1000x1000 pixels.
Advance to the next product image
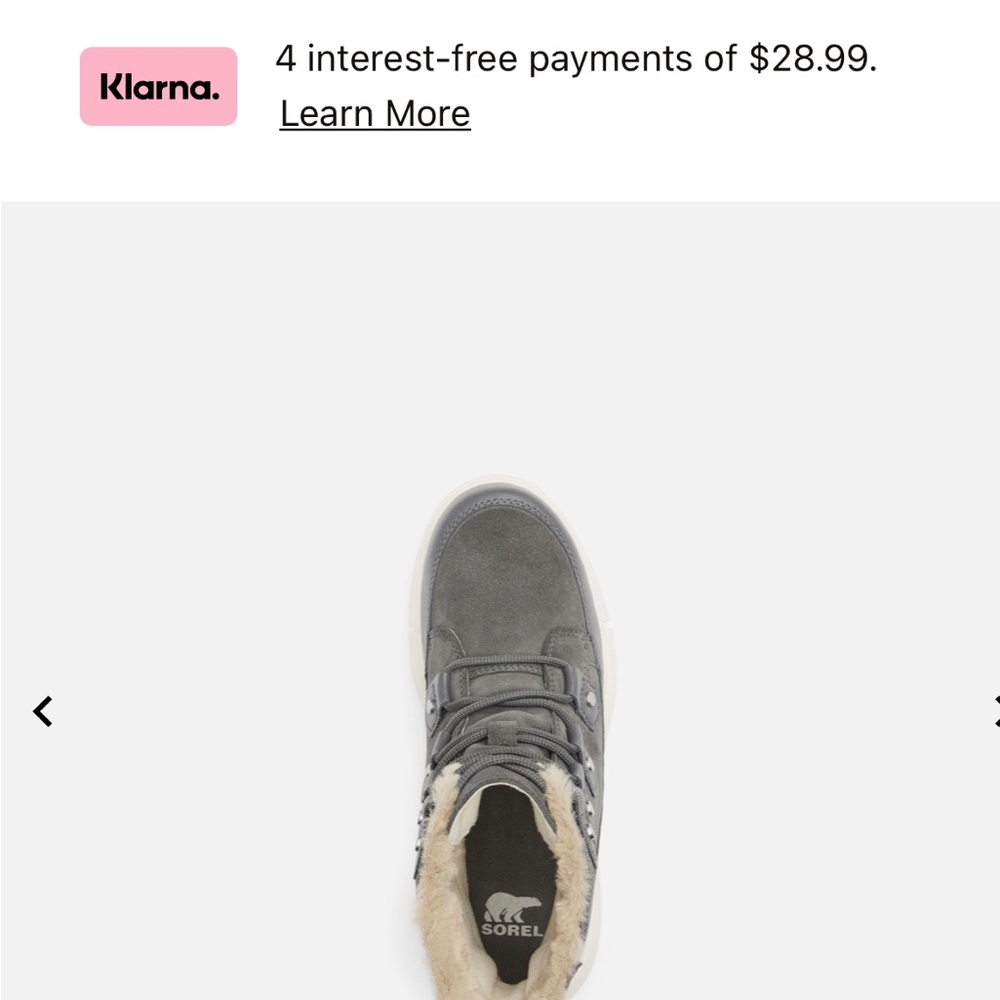pos(995,712)
